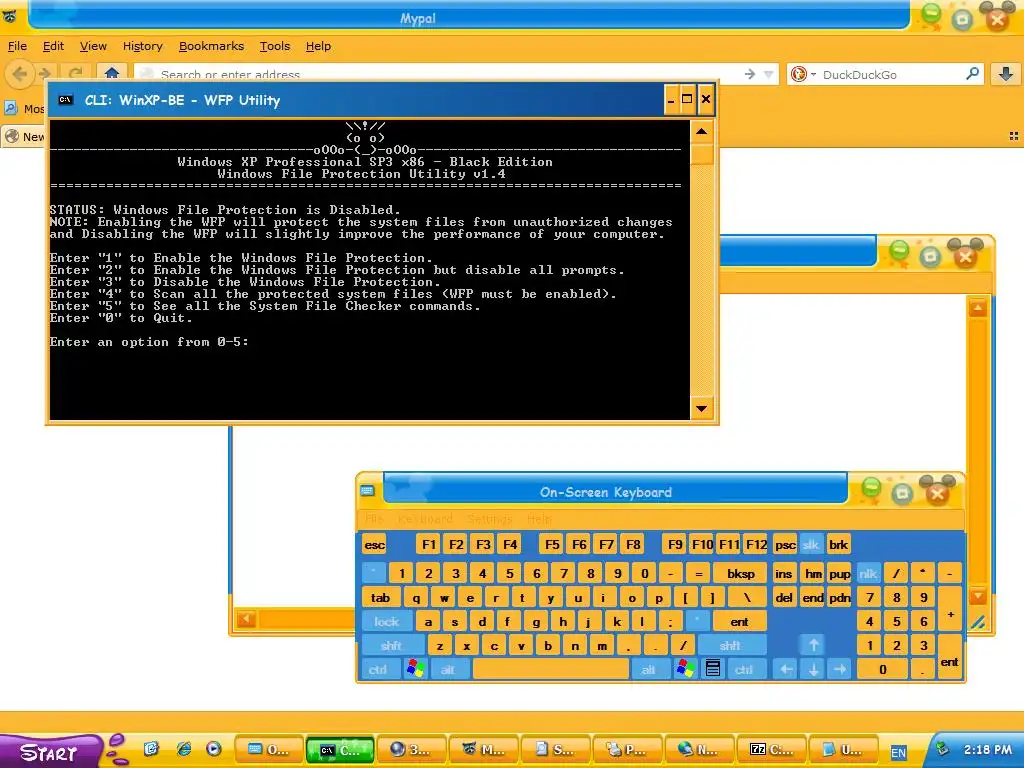Toggle the right shft key

(730, 646)
